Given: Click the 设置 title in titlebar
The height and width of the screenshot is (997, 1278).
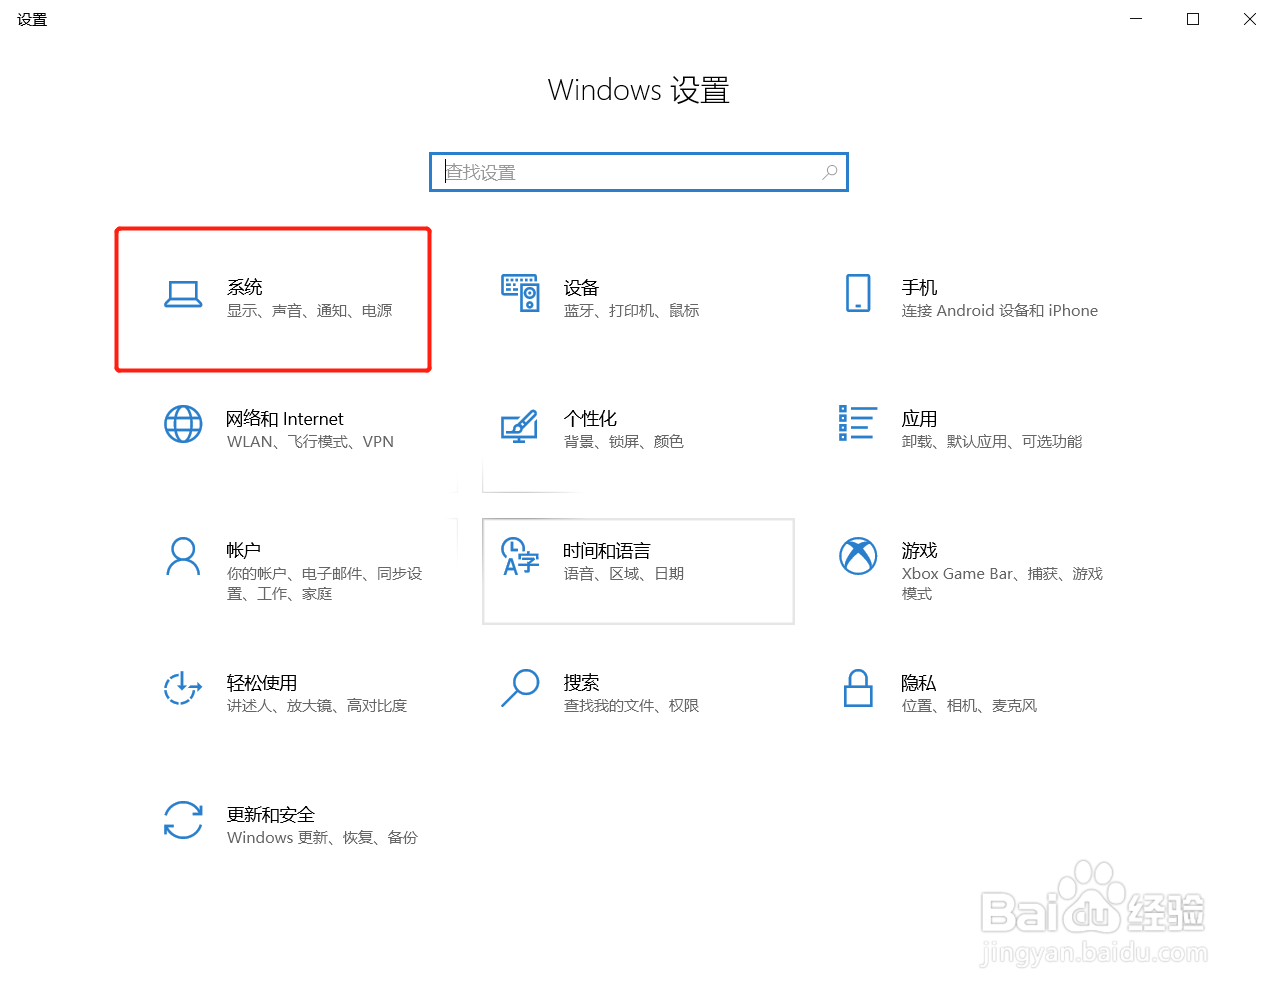Looking at the screenshot, I should [31, 18].
